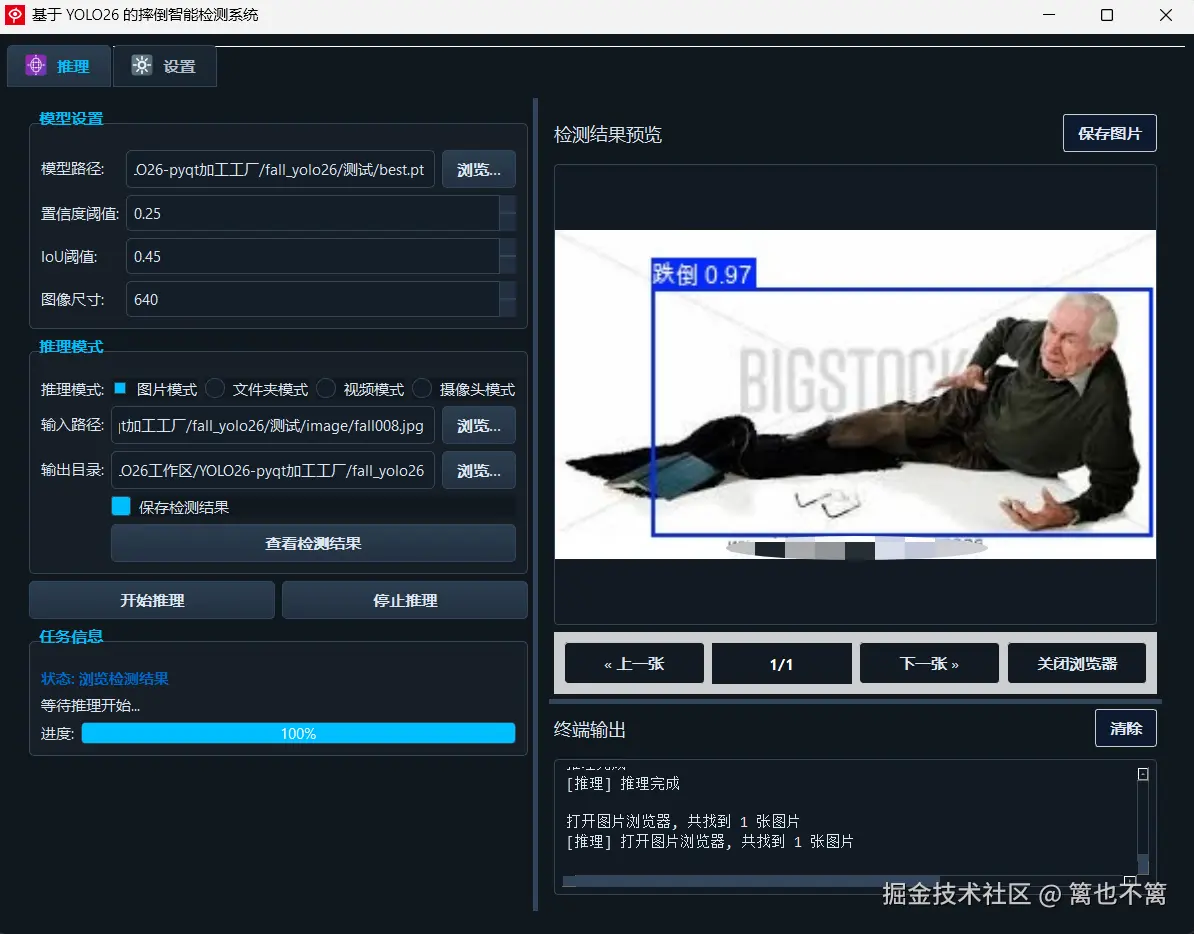Disable the 保存检测结果 checkbox
Viewport: 1194px width, 934px height.
pyautogui.click(x=120, y=506)
